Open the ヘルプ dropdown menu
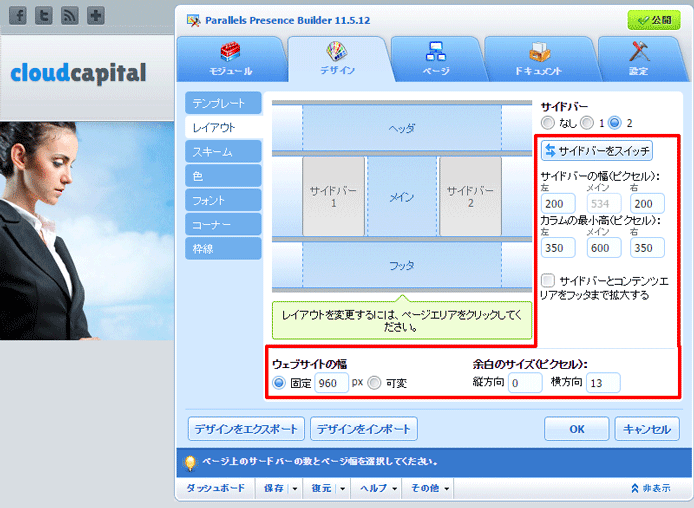Screen dimensions: 694x508 pyautogui.click(x=376, y=489)
